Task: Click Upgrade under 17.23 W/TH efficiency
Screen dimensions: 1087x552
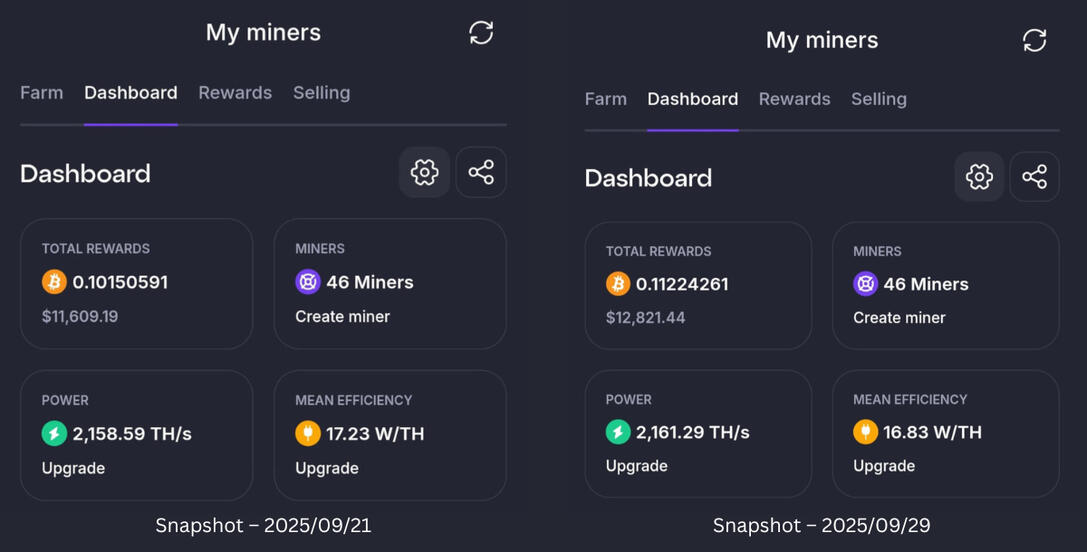Action: (x=326, y=468)
